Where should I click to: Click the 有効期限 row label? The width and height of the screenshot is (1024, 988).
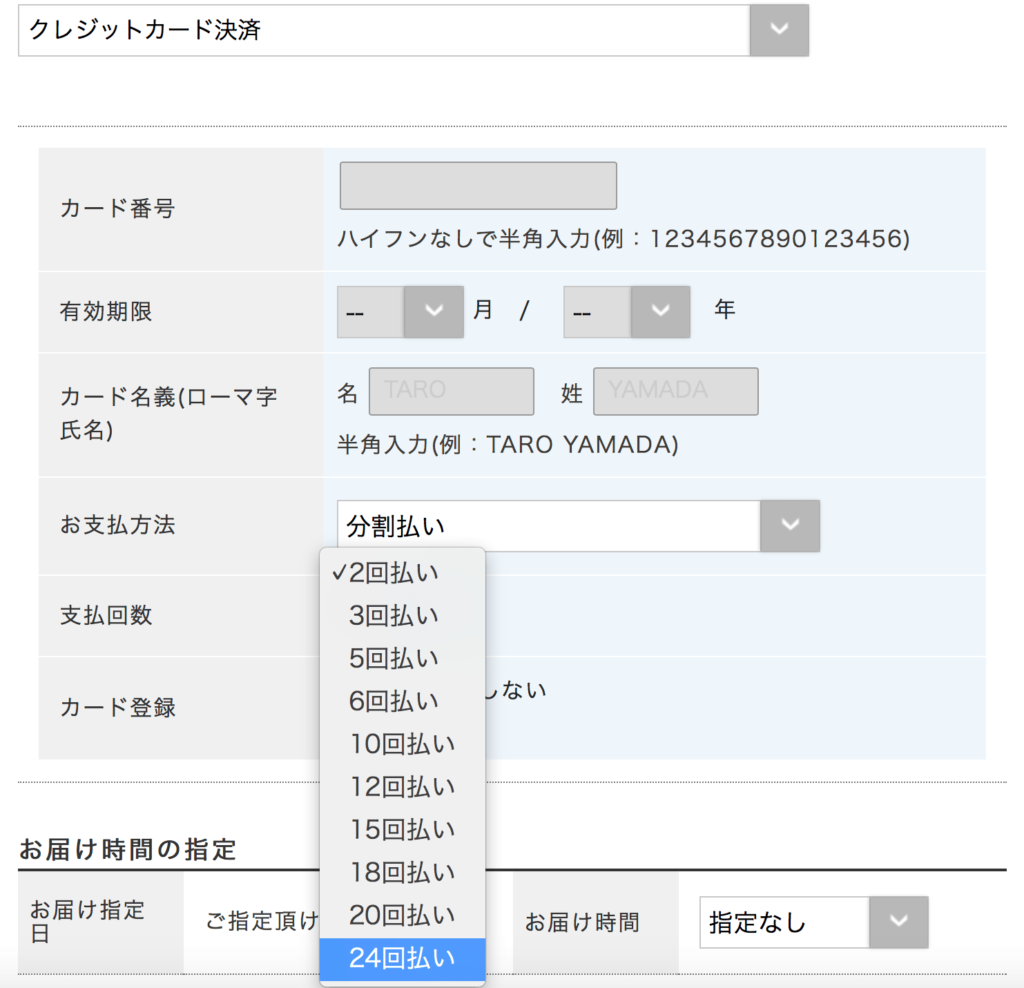pos(106,311)
